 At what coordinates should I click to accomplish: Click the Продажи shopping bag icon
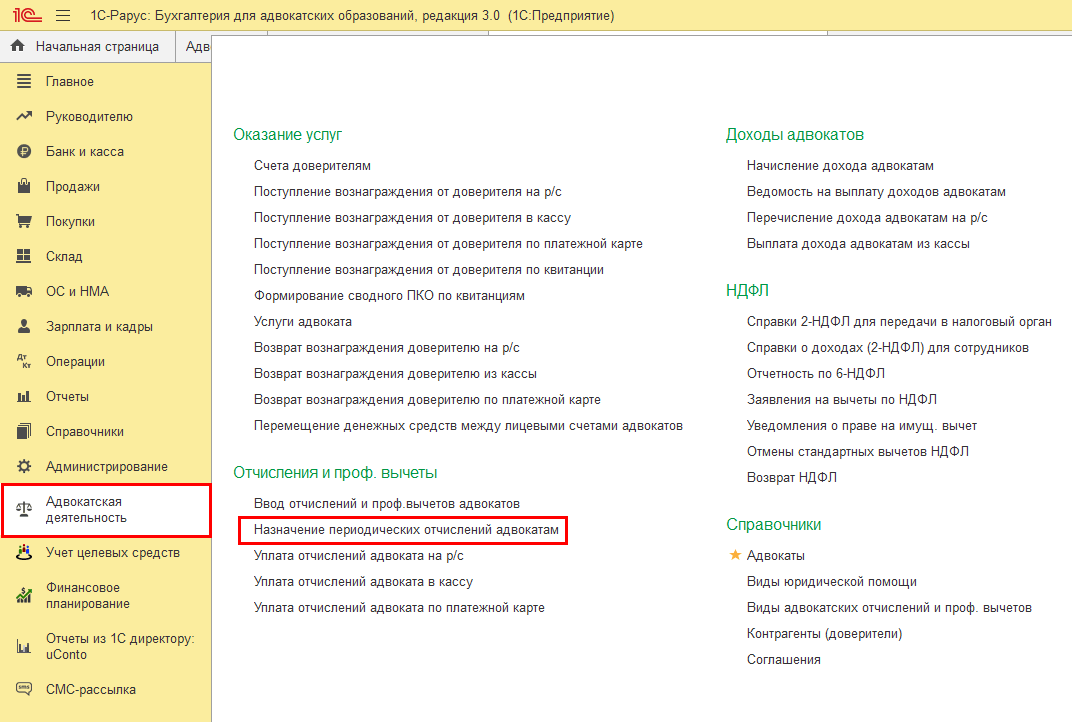pyautogui.click(x=25, y=187)
